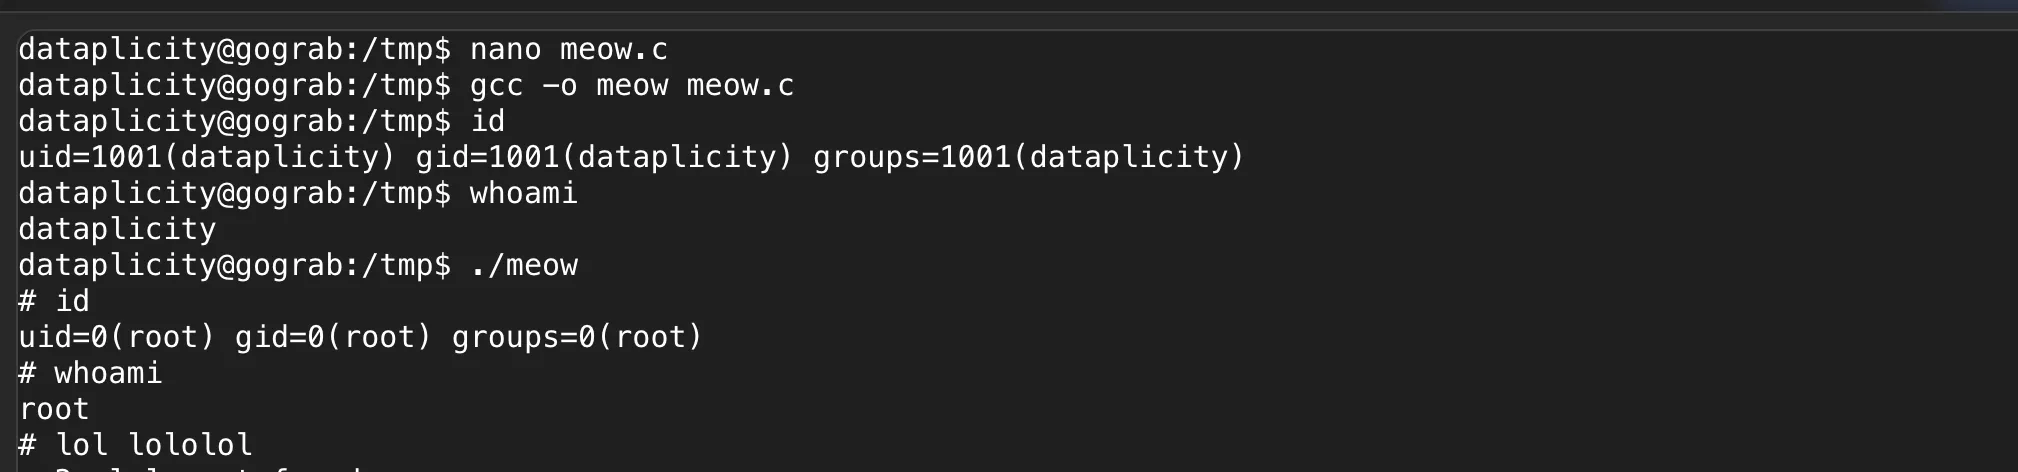Click meow.c filename in nano command
This screenshot has width=2018, height=472.
coord(613,49)
